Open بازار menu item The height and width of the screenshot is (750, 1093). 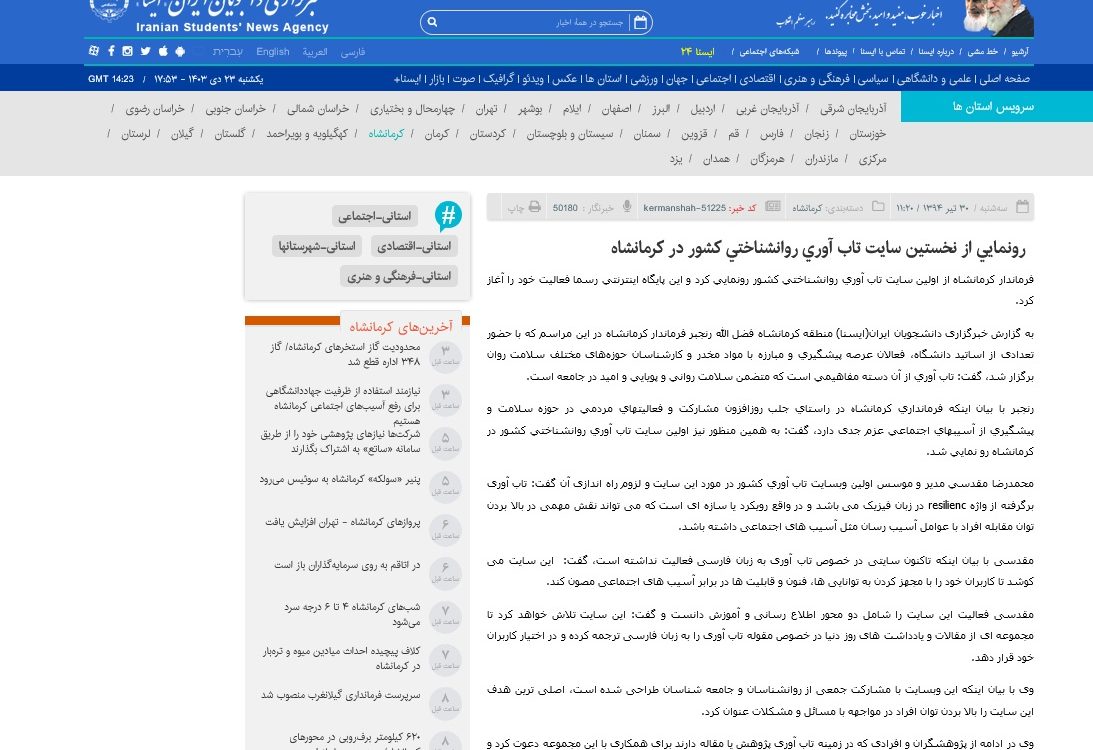[x=436, y=79]
